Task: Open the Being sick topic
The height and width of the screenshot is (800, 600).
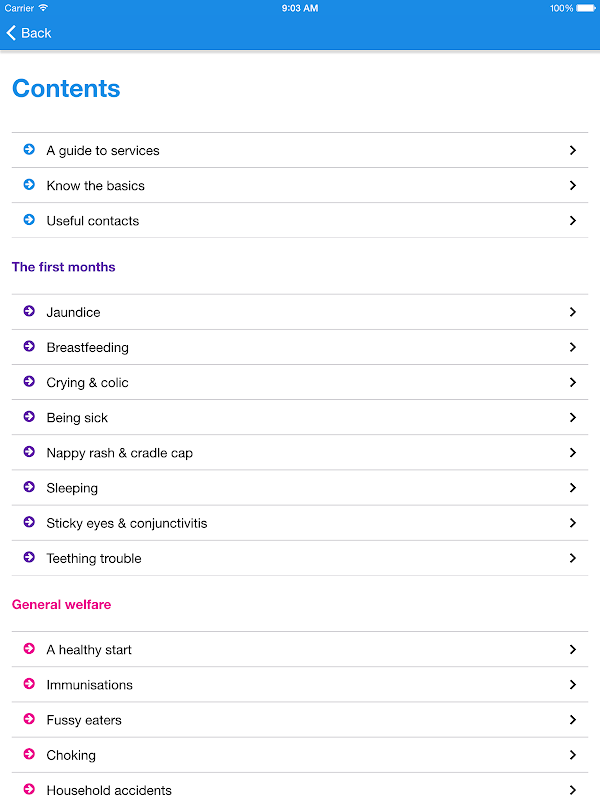Action: tap(77, 418)
